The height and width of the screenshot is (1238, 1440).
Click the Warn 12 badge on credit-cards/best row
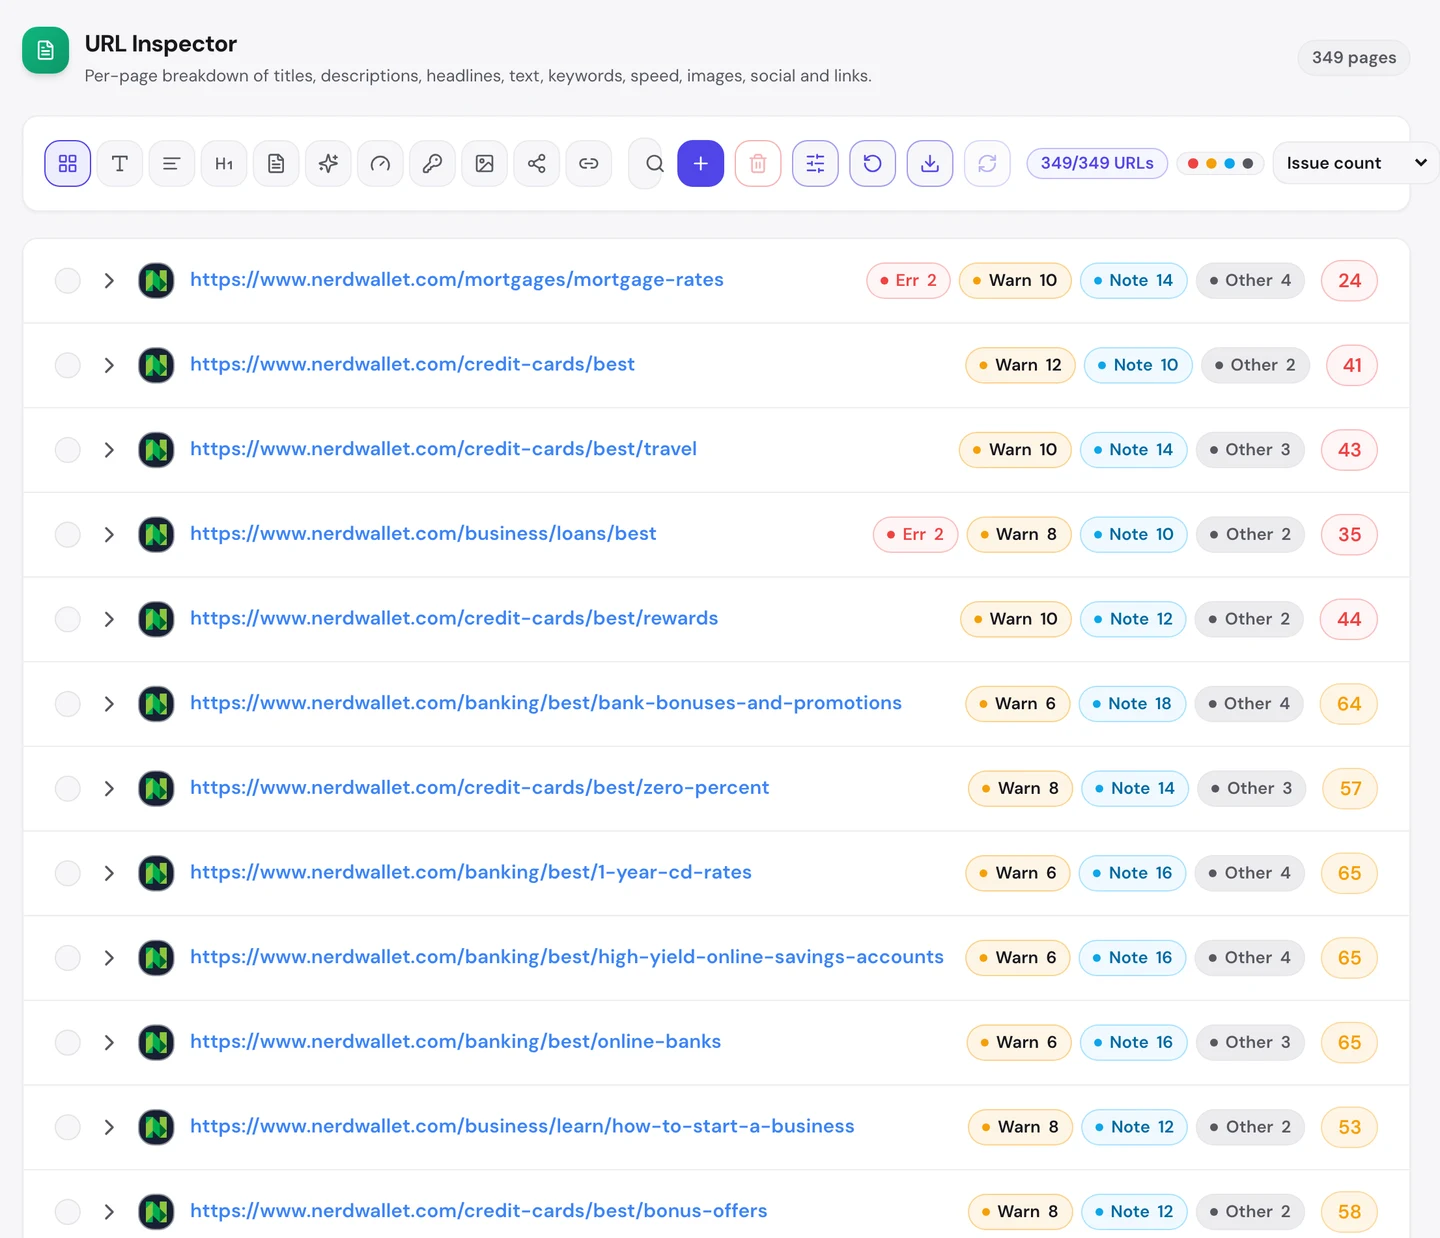(1020, 365)
